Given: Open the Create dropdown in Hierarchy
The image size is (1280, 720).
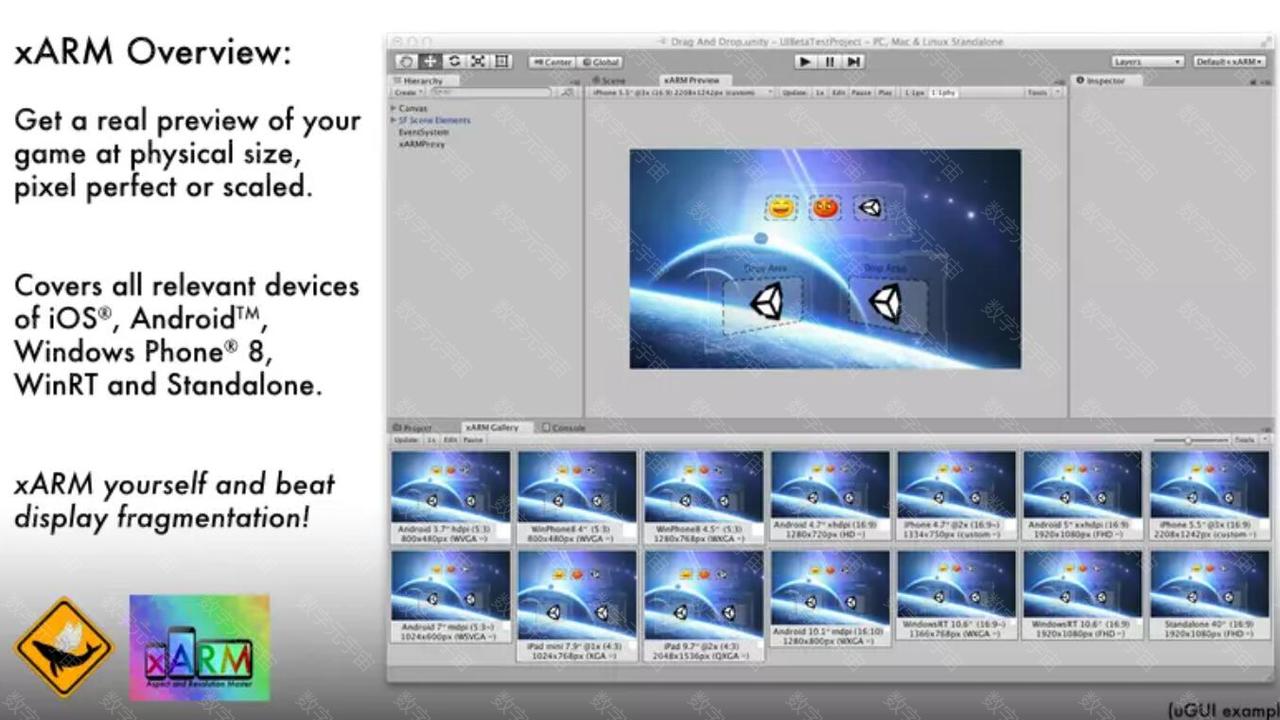Looking at the screenshot, I should [407, 92].
